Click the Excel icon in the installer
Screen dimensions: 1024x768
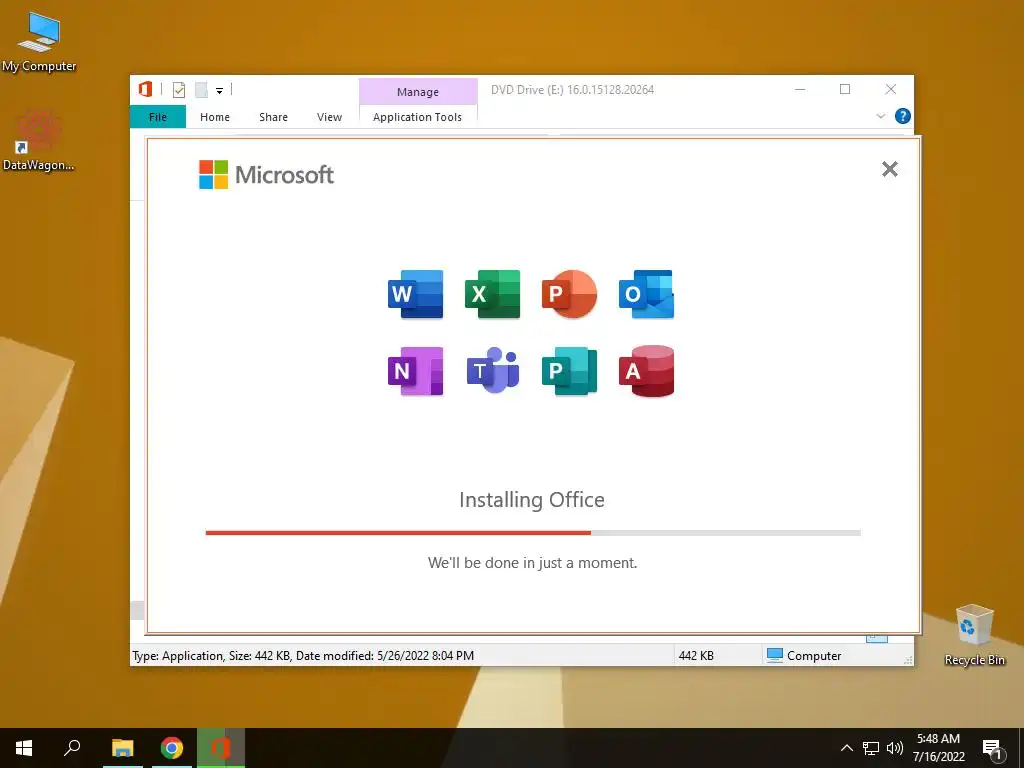point(492,294)
